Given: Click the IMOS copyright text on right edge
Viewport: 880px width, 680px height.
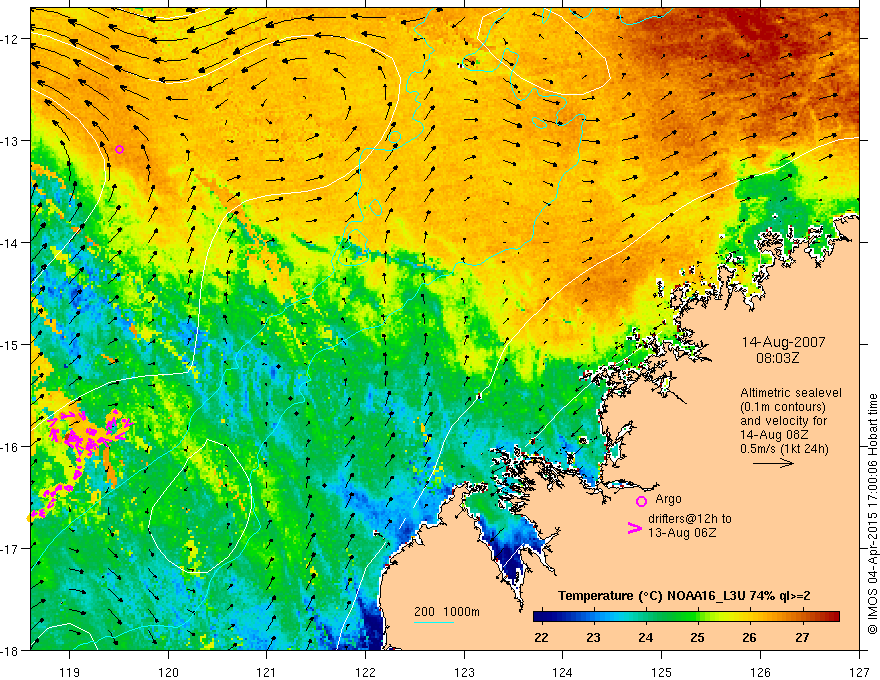Looking at the screenshot, I should (x=872, y=514).
